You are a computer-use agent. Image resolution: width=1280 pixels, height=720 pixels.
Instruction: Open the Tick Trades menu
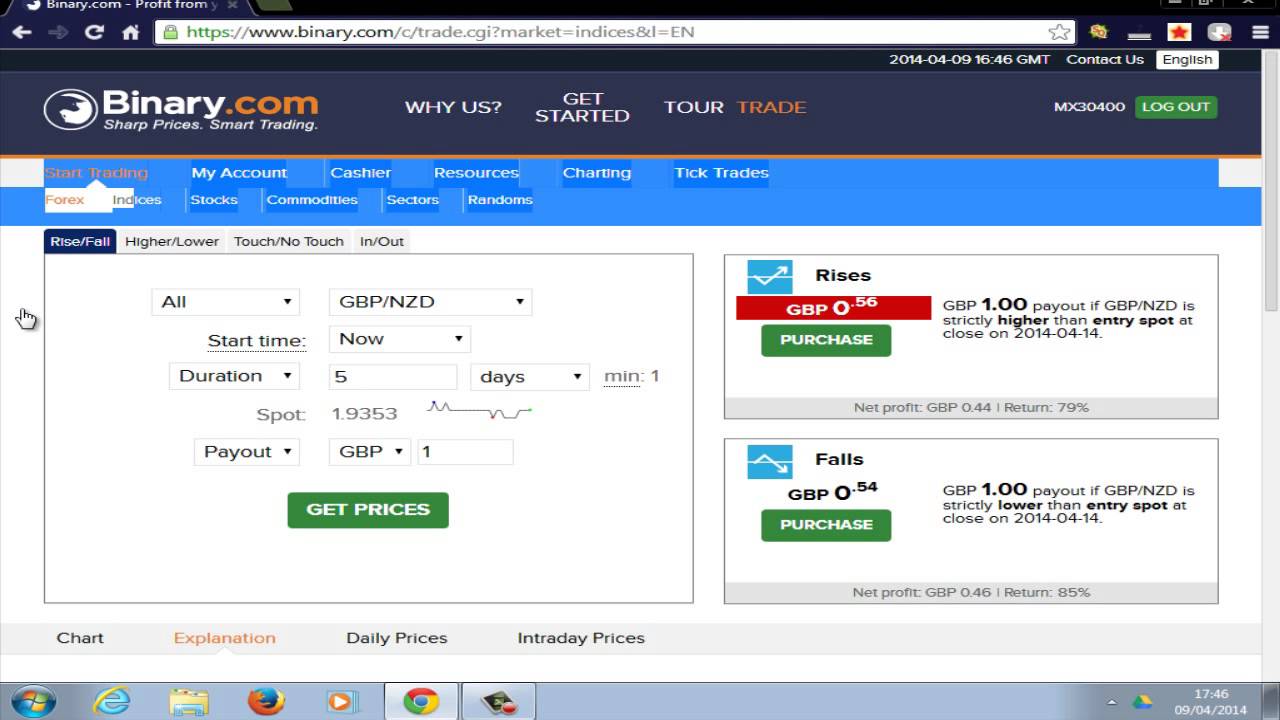(721, 173)
